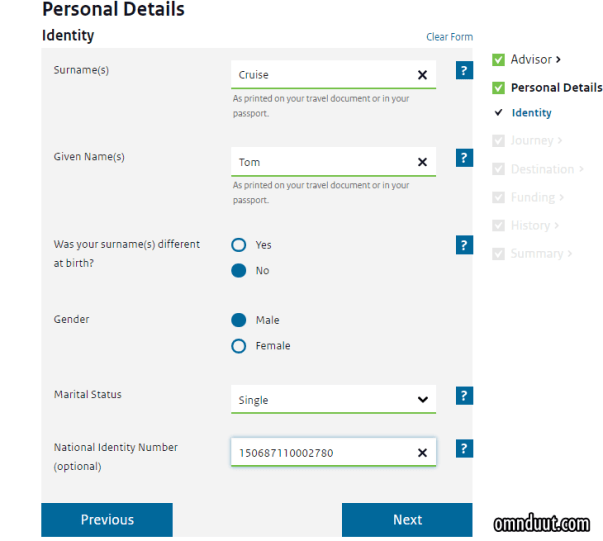Select Yes for surname different at birth
The height and width of the screenshot is (541, 603).
[239, 245]
